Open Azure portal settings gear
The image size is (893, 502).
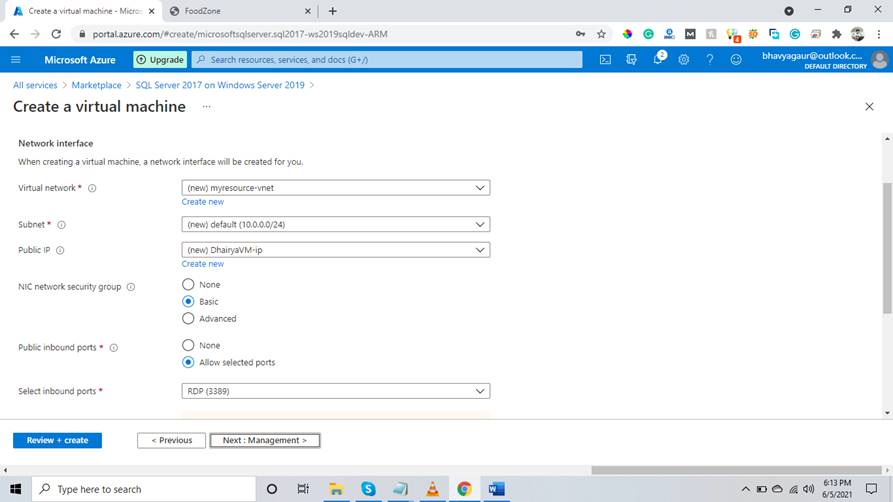(683, 59)
